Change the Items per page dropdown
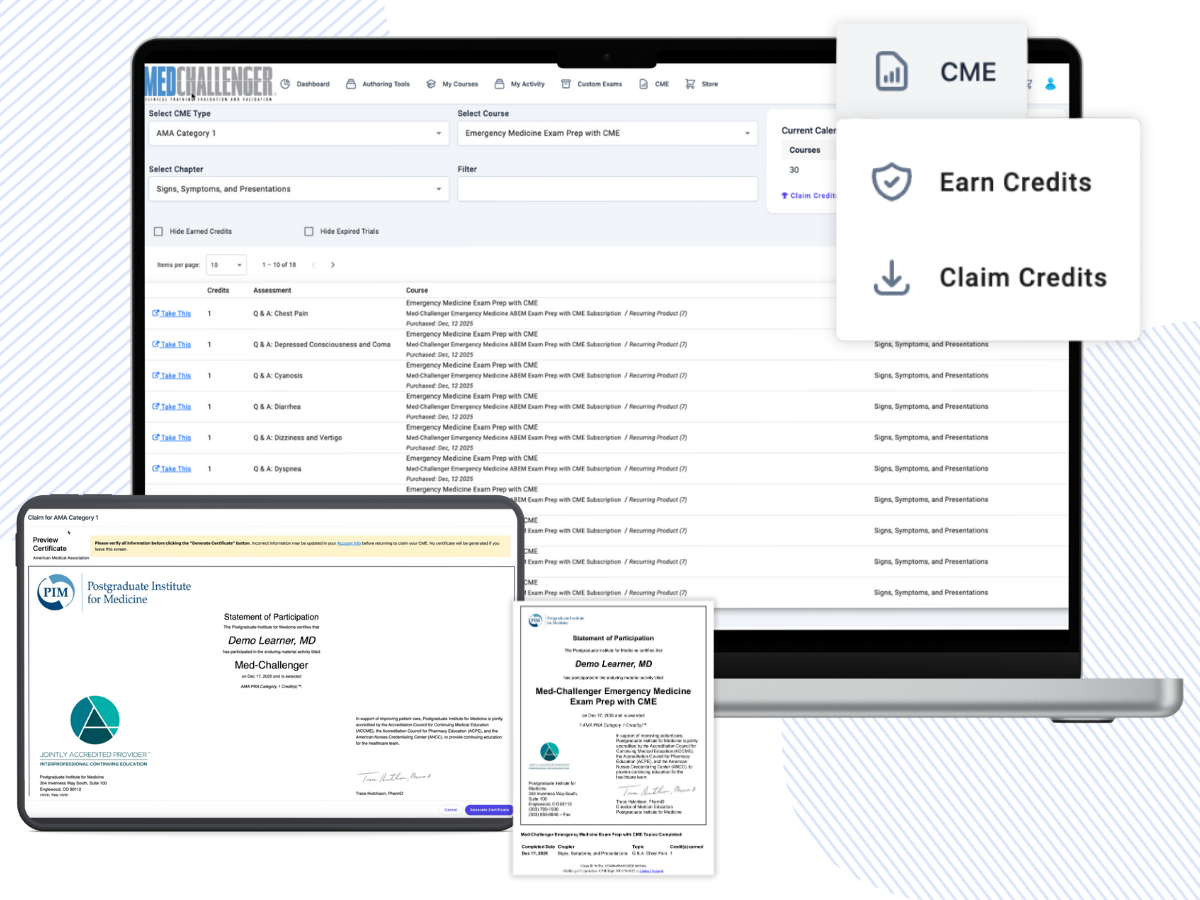Screen dimensions: 1200x900 [226, 264]
